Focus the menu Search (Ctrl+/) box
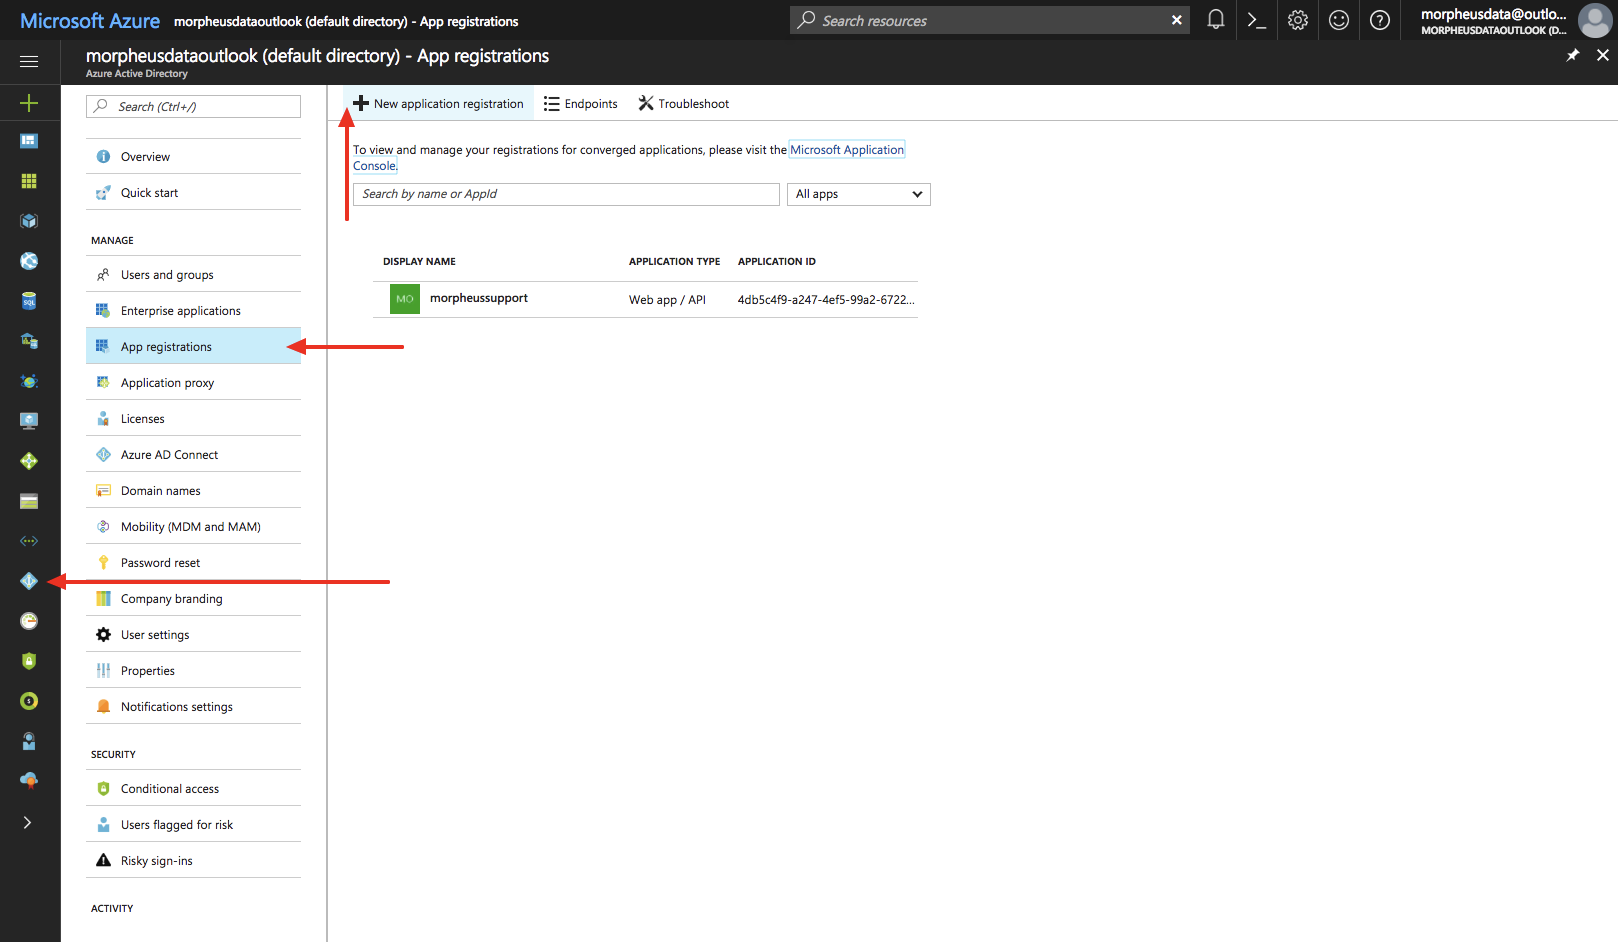 [194, 107]
